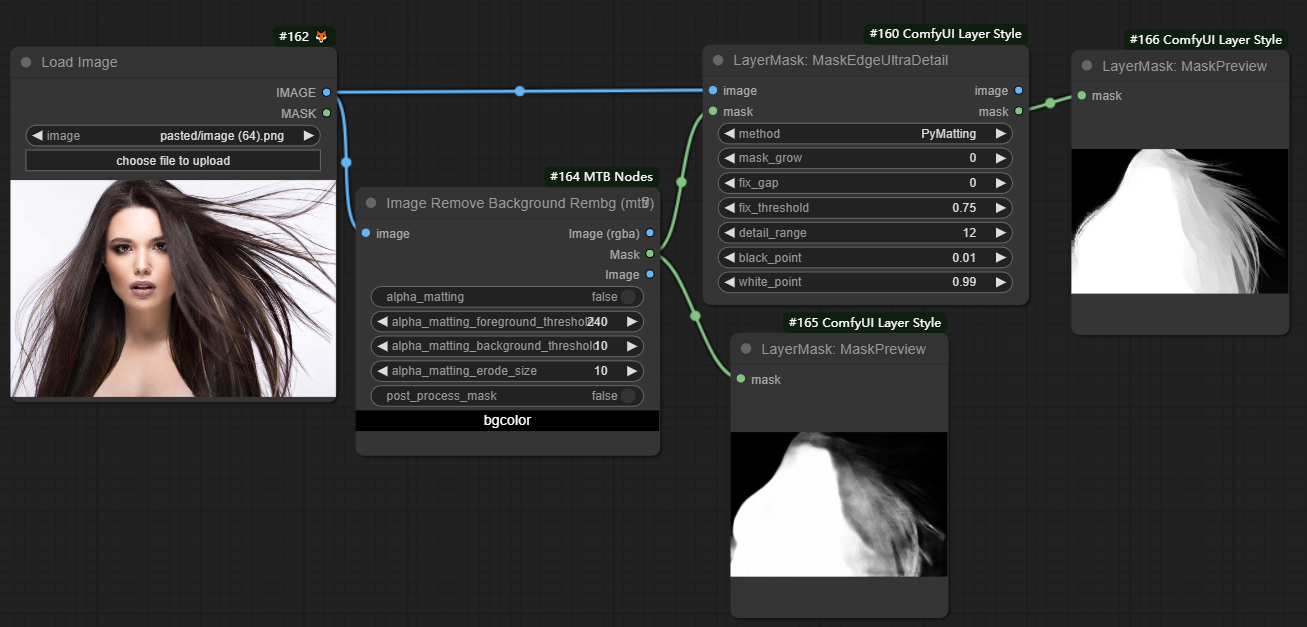Click the Image Remove Background Rembg collapse dot
Screen dimensions: 1307x627
tap(371, 203)
